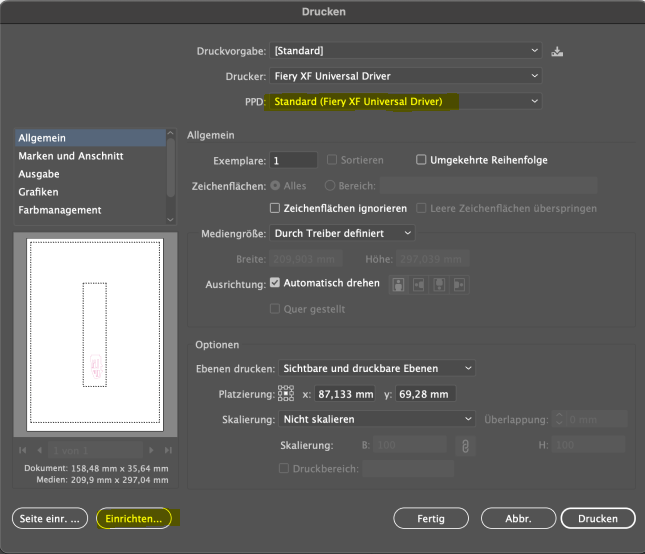Open the Ebenen drucken dropdown

tap(377, 368)
